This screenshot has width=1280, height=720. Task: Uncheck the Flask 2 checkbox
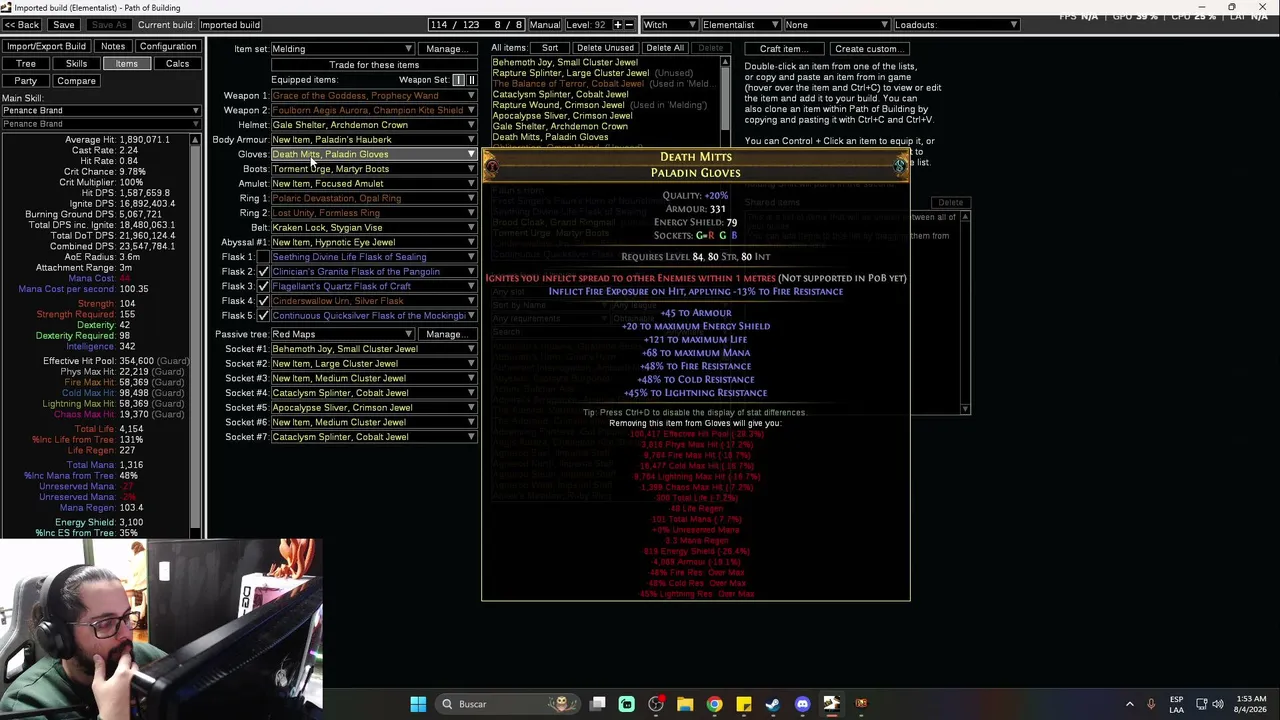pos(263,272)
